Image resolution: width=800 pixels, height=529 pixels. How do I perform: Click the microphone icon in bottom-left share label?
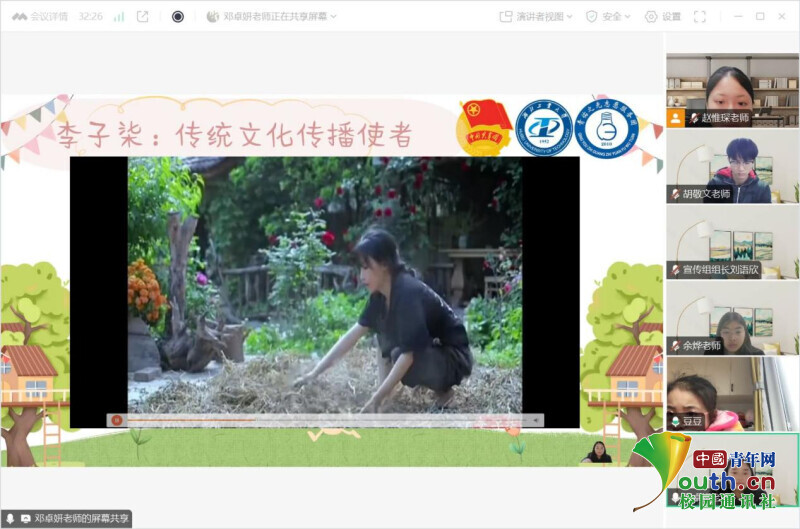tap(10, 519)
